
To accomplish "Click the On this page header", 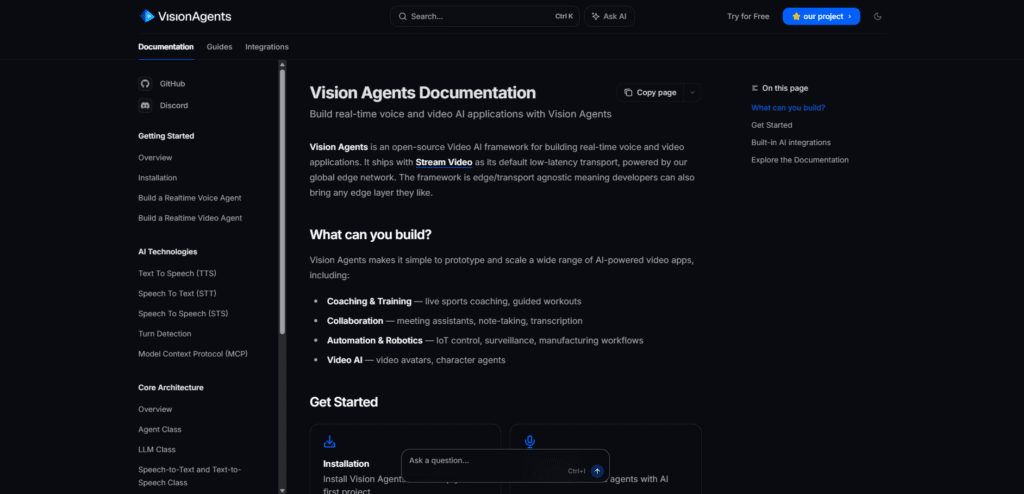I will (780, 88).
